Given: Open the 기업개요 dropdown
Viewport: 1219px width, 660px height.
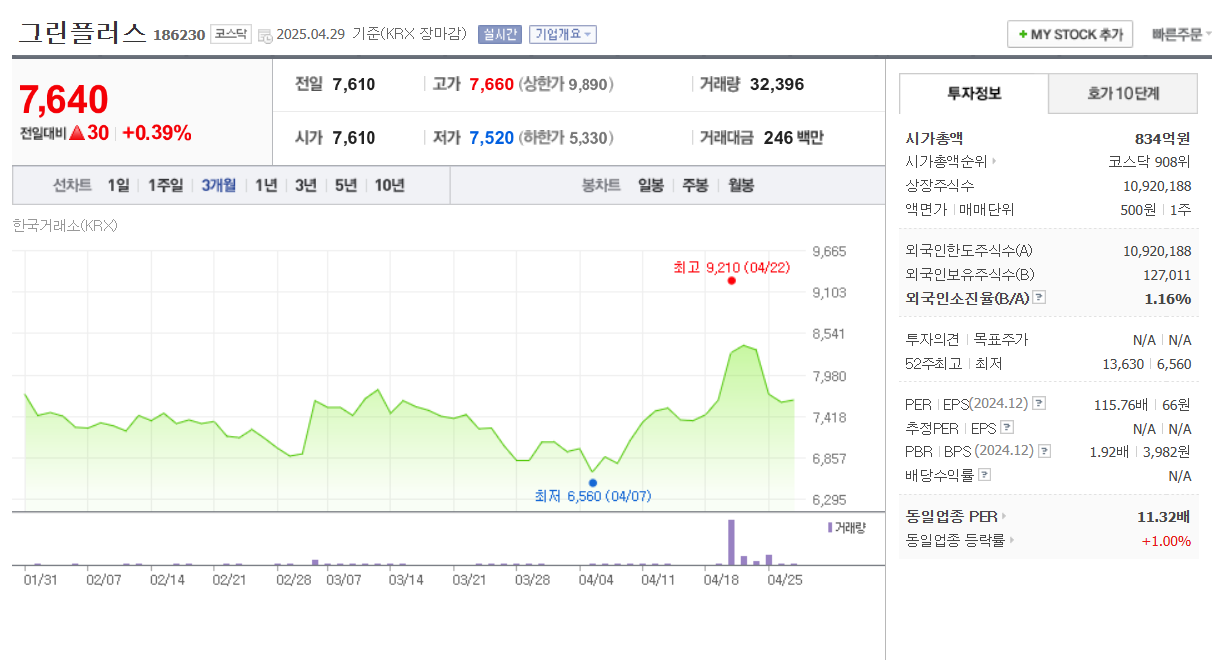Looking at the screenshot, I should [563, 34].
